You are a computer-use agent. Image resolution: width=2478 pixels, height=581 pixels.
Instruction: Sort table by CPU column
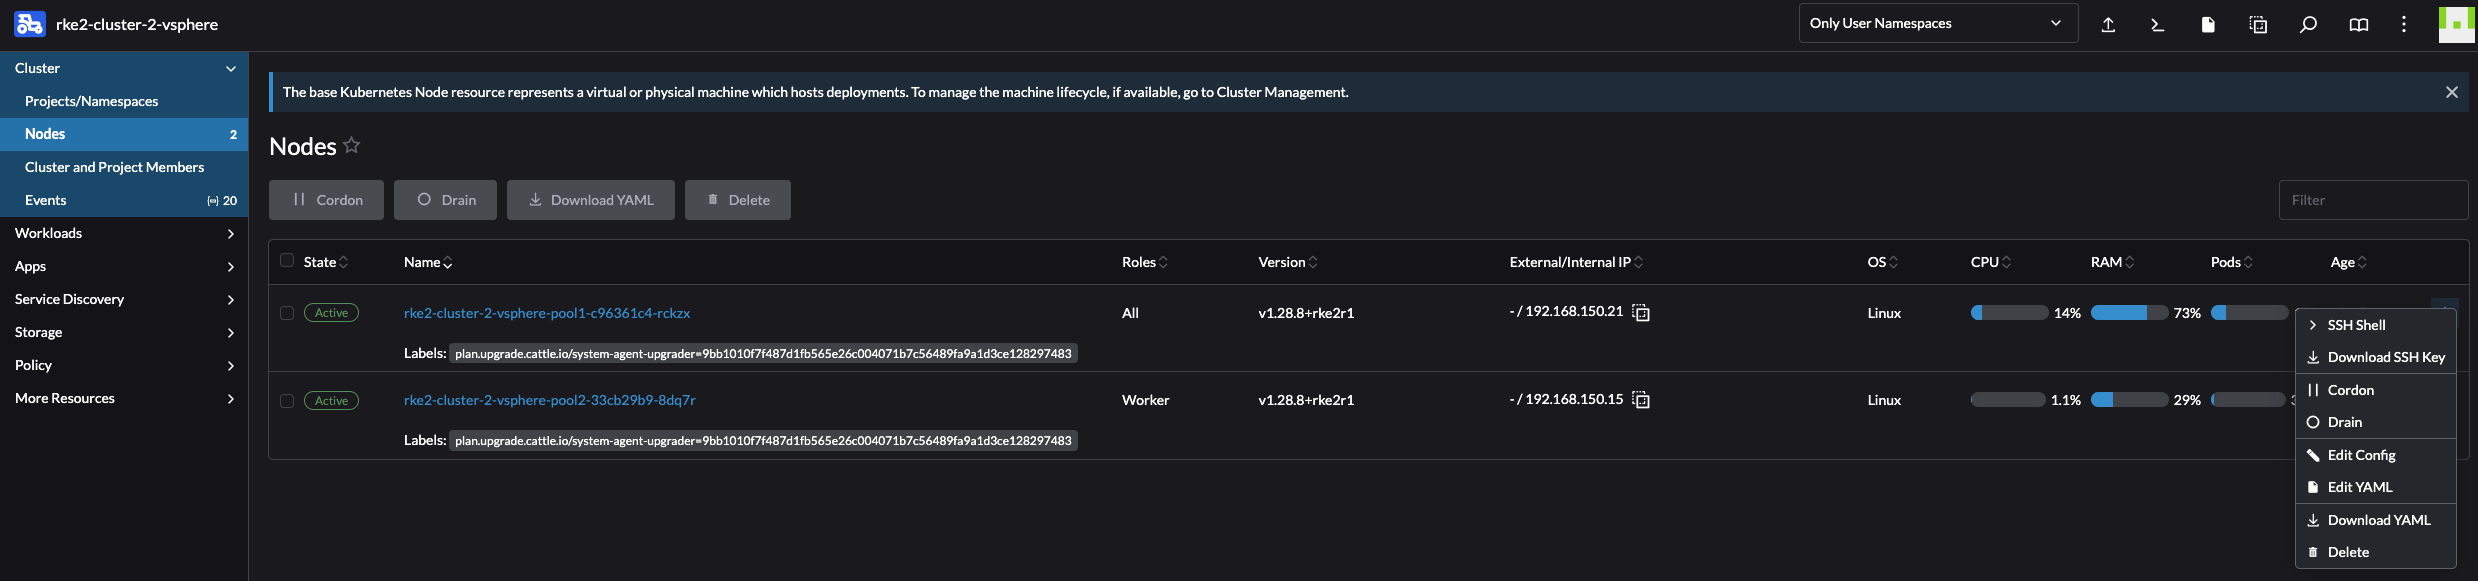tap(1991, 262)
